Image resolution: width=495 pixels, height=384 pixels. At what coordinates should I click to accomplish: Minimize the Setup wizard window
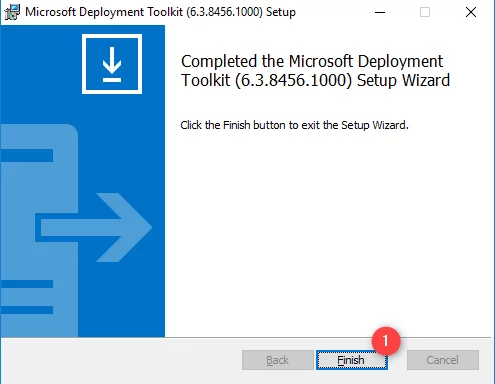[x=380, y=12]
